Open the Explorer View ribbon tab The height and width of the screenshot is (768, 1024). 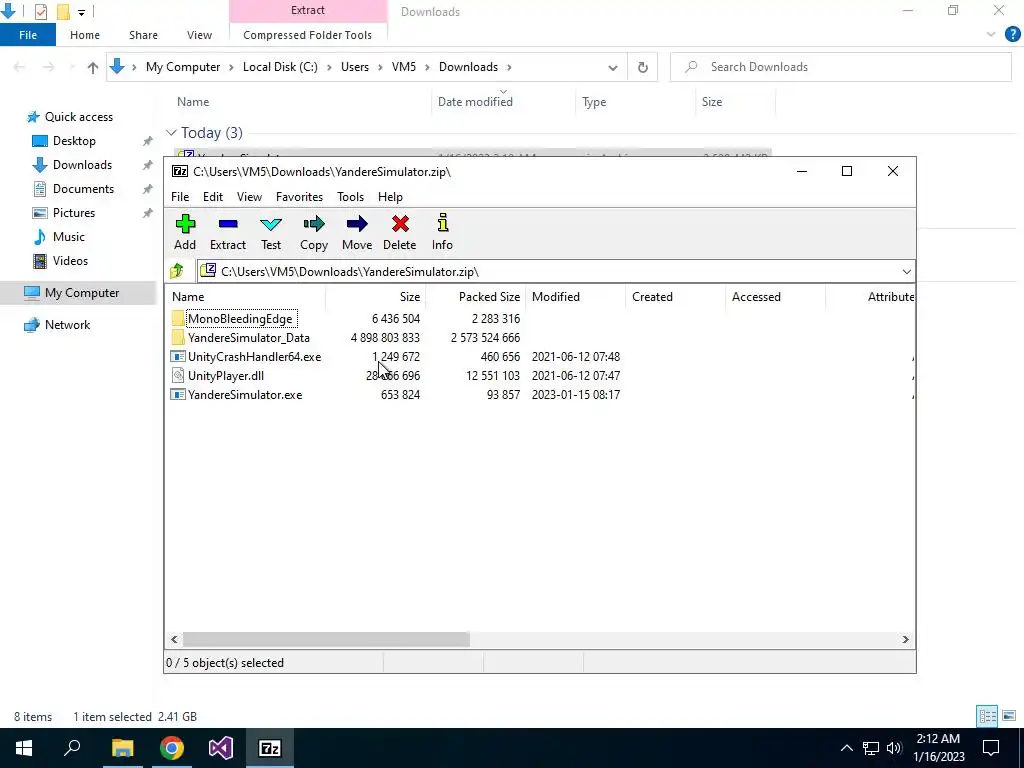[x=199, y=35]
